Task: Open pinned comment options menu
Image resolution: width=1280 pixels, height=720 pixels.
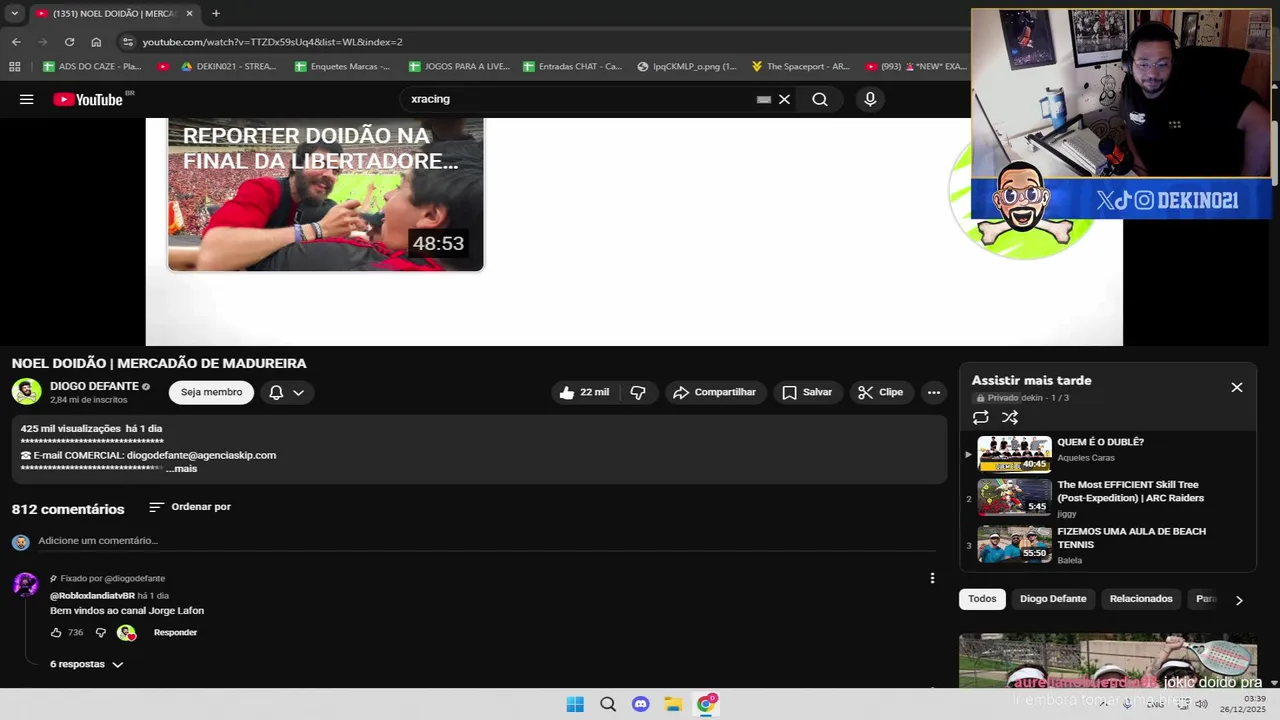Action: click(932, 578)
